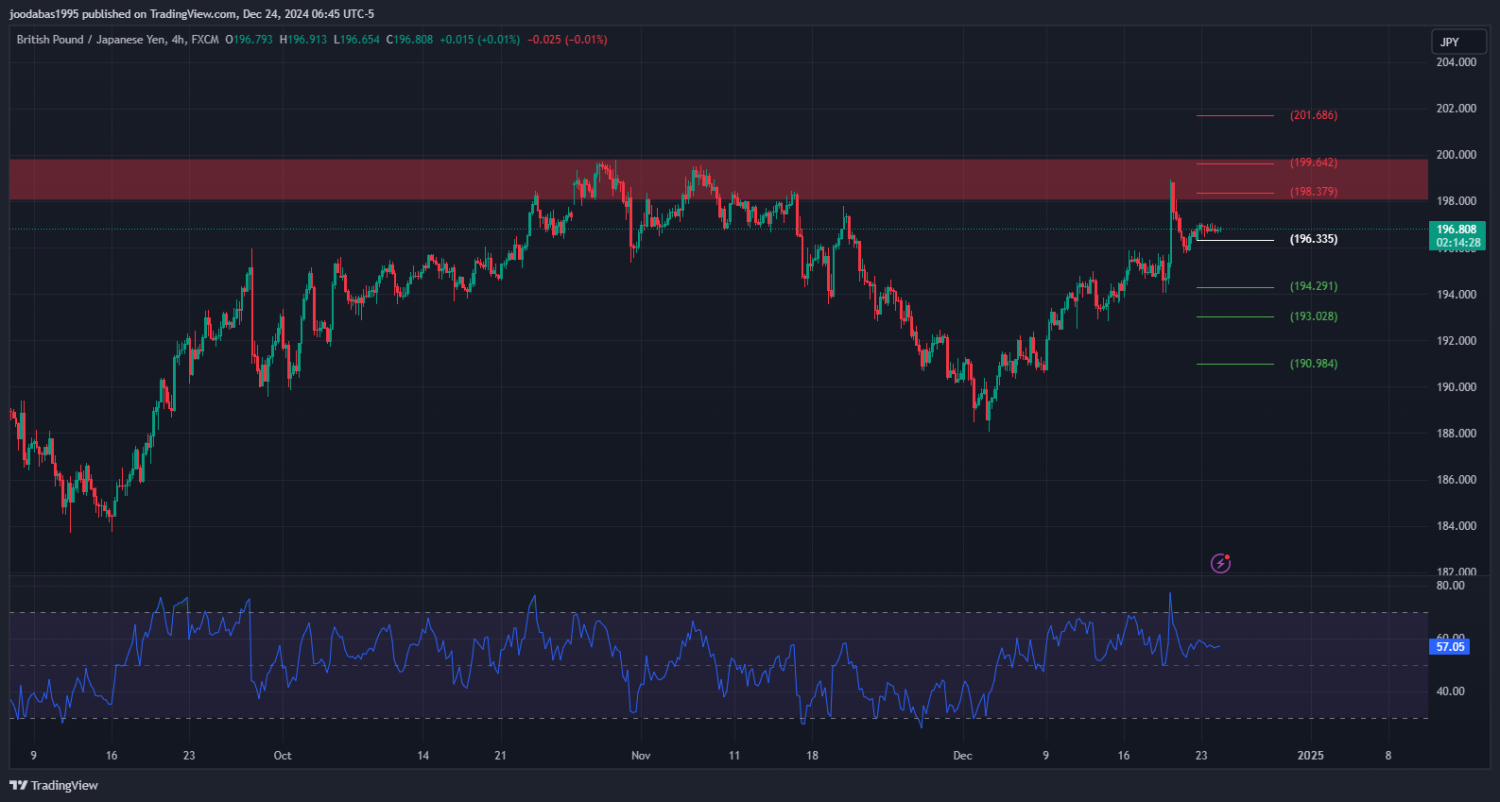This screenshot has width=1500, height=802.
Task: Click the (190.984) green level label
Action: tap(1312, 364)
